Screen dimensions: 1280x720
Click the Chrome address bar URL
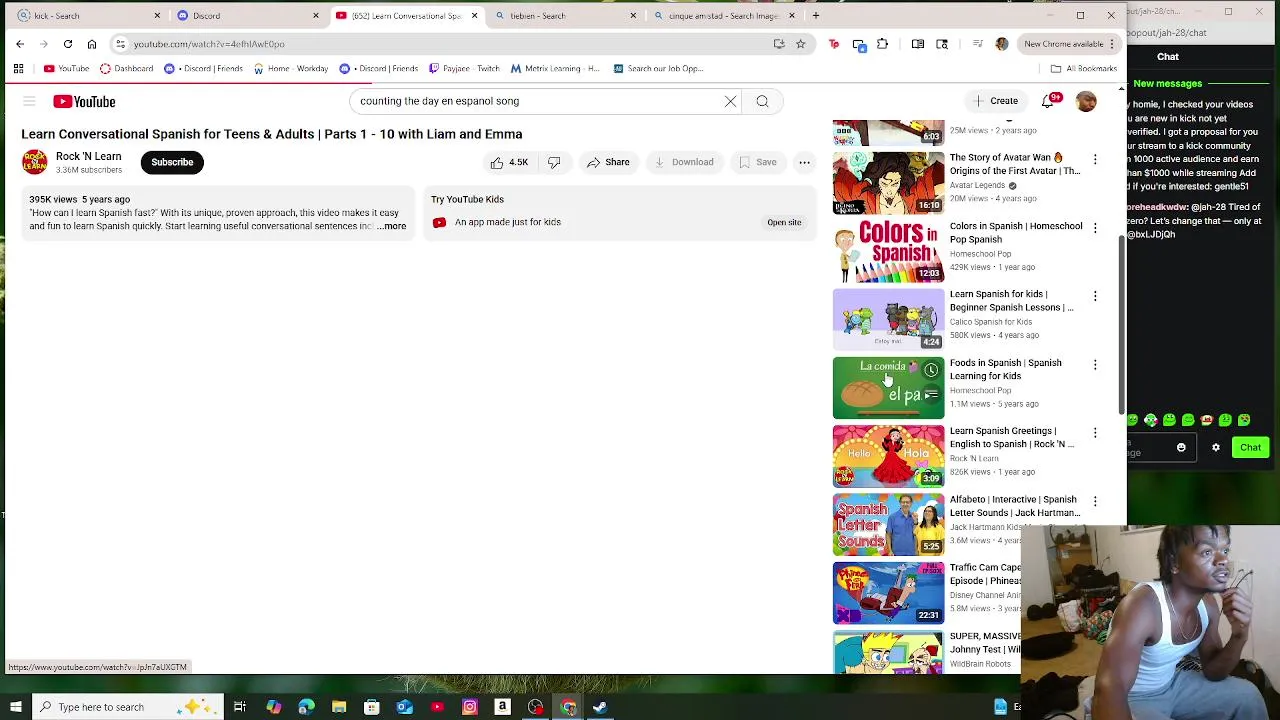coord(209,44)
